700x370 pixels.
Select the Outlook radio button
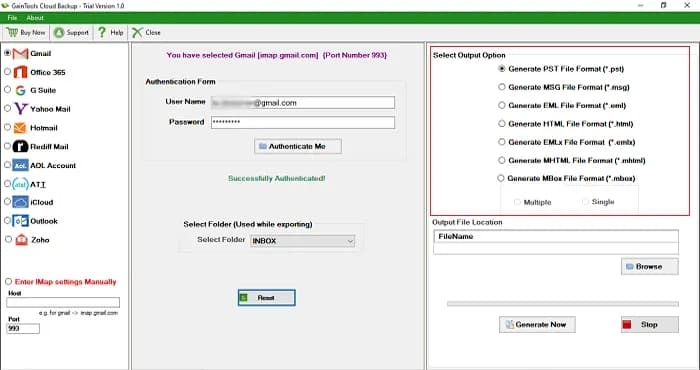point(8,220)
